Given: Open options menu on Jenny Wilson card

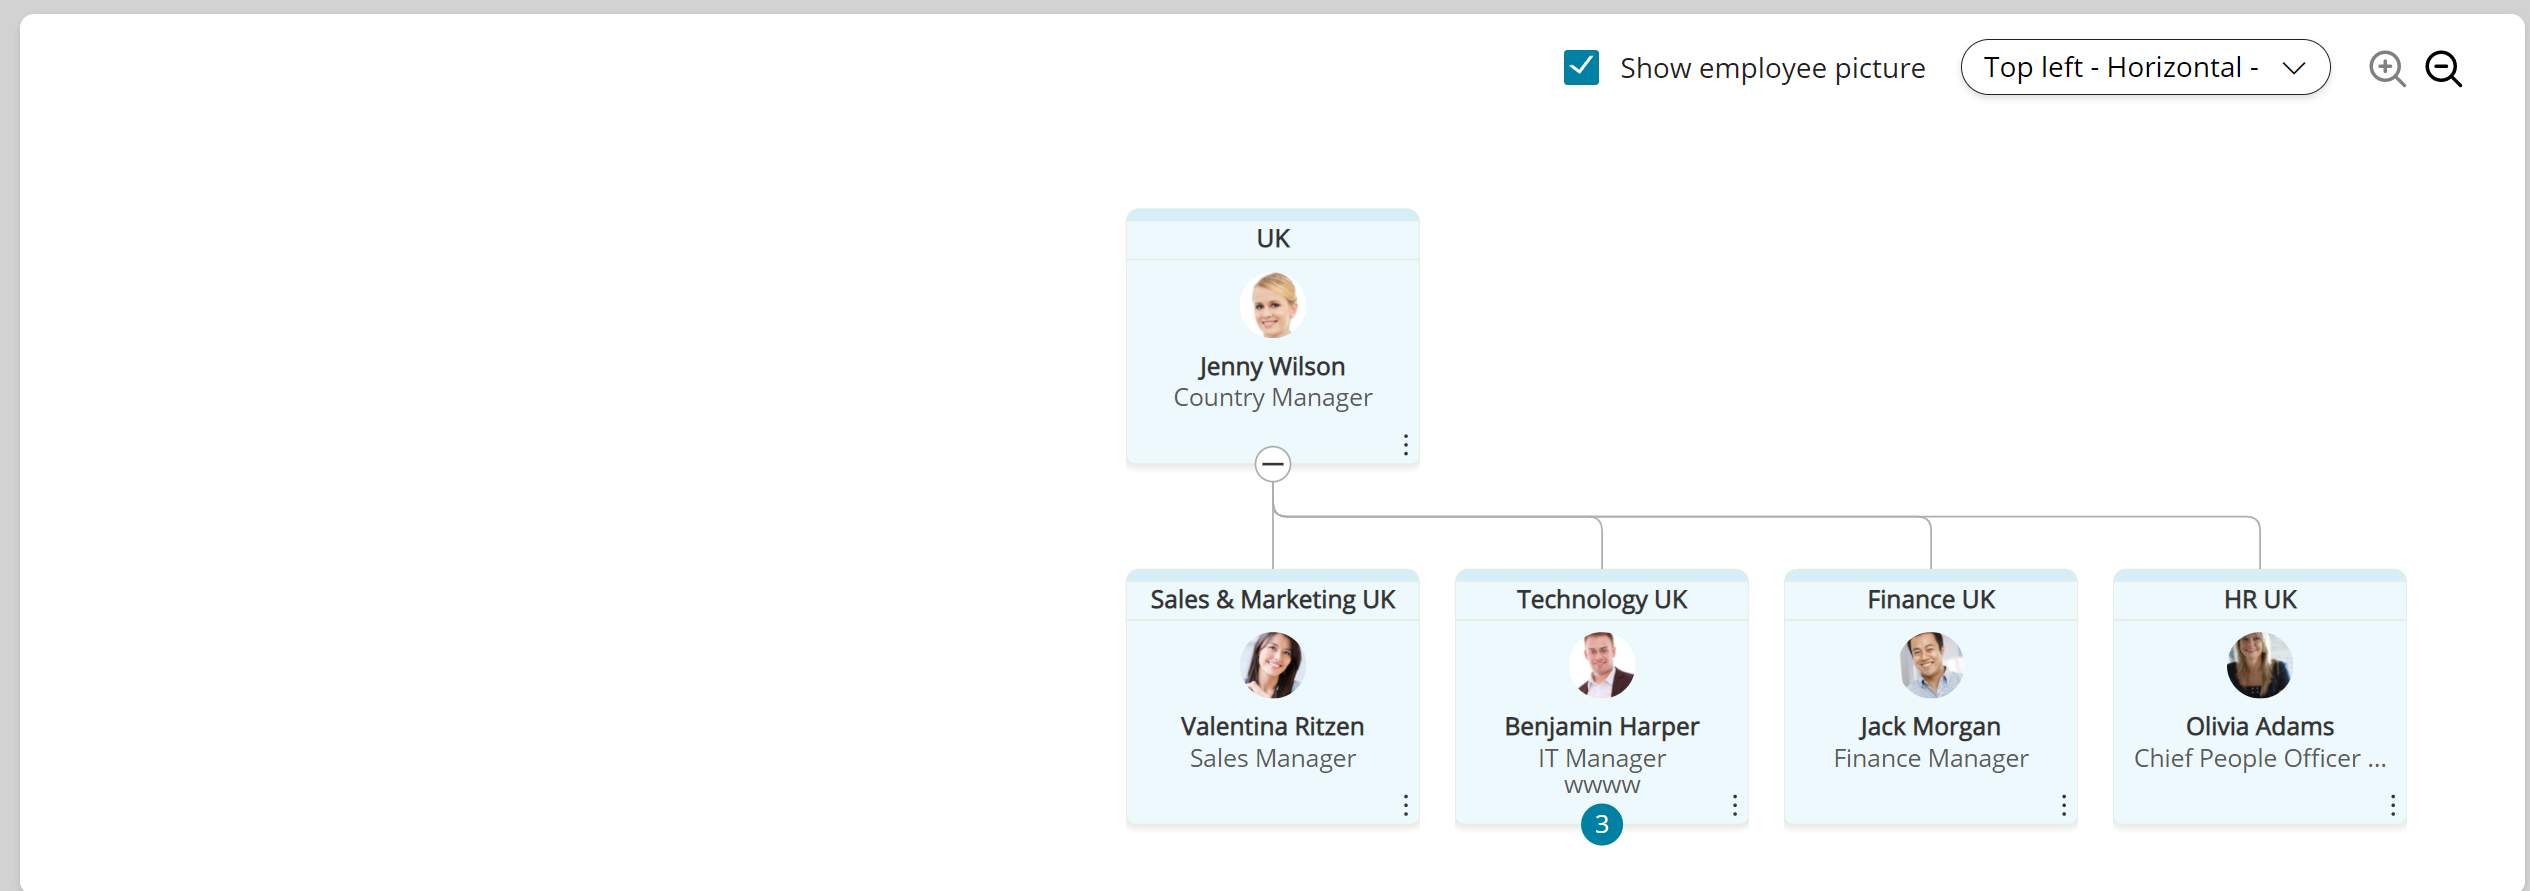Looking at the screenshot, I should [1405, 445].
